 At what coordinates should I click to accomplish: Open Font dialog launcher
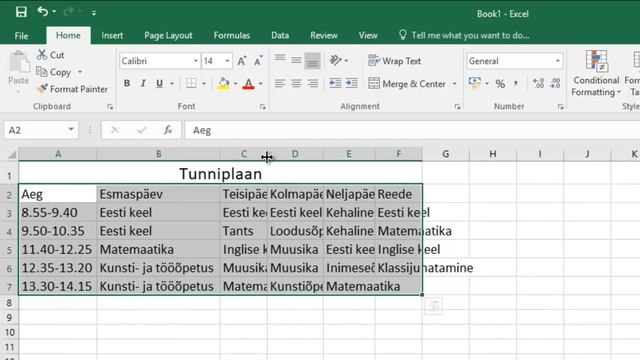[x=262, y=107]
